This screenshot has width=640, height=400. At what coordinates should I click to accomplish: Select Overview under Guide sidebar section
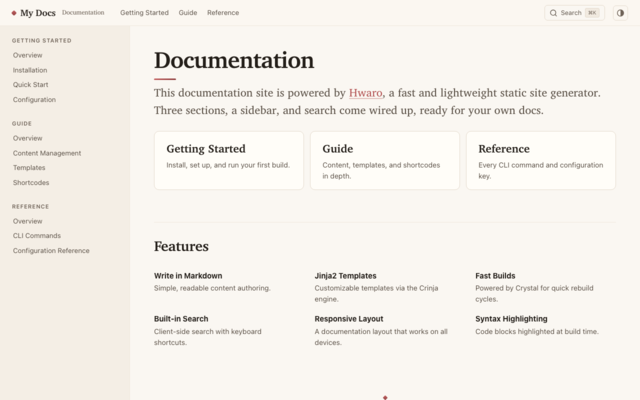pyautogui.click(x=27, y=138)
